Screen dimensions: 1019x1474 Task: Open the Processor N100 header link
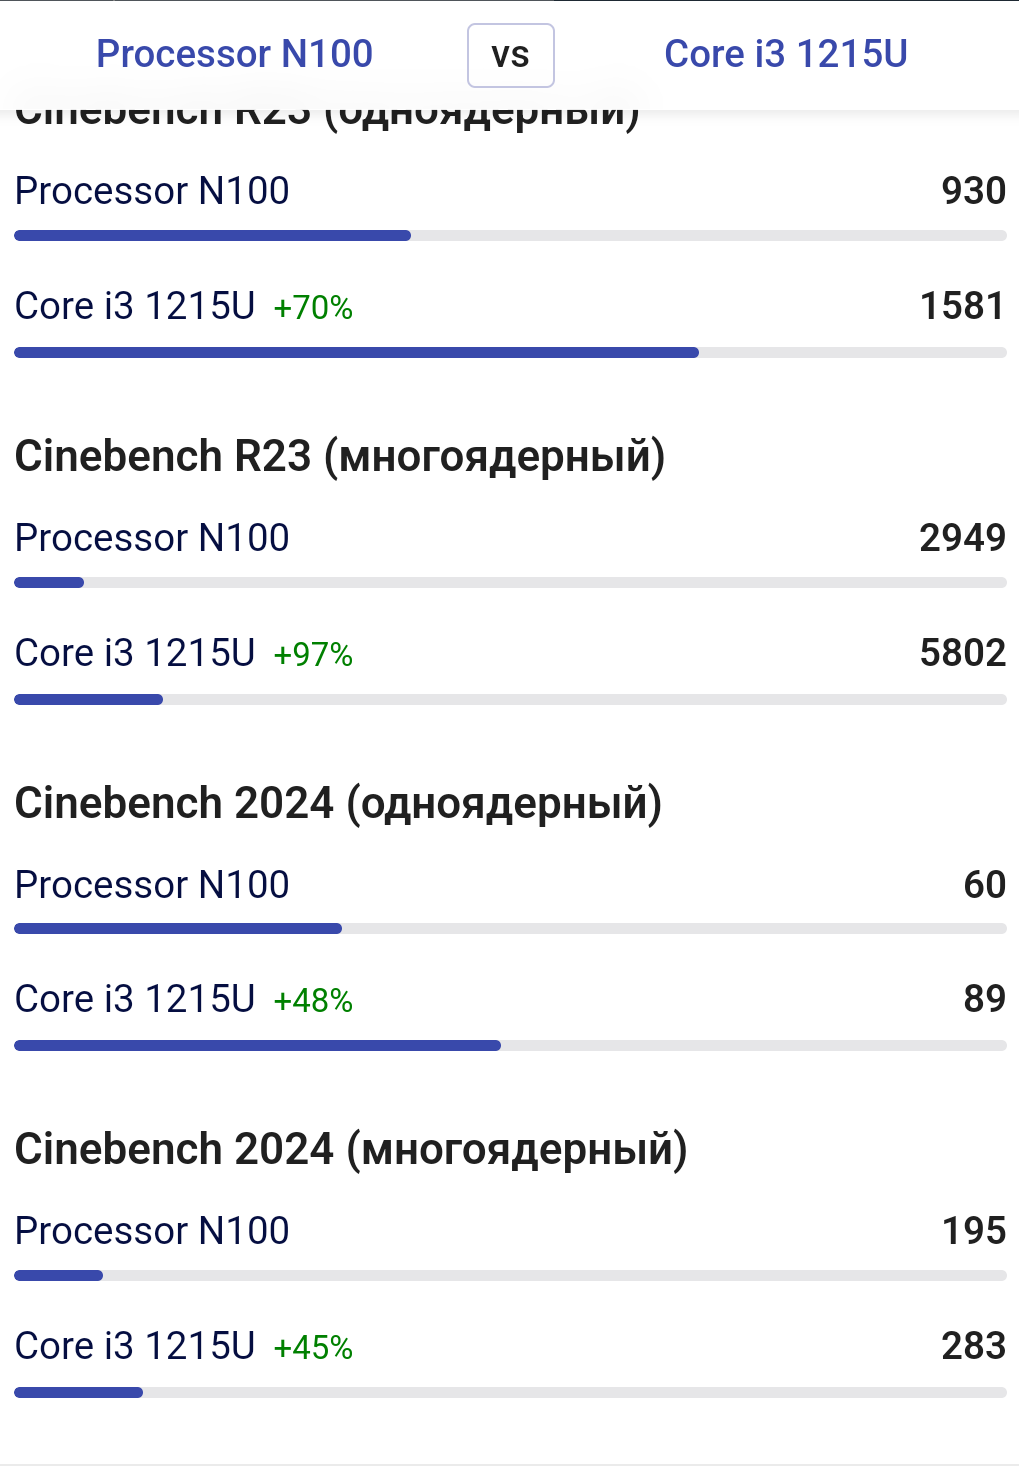pos(234,54)
